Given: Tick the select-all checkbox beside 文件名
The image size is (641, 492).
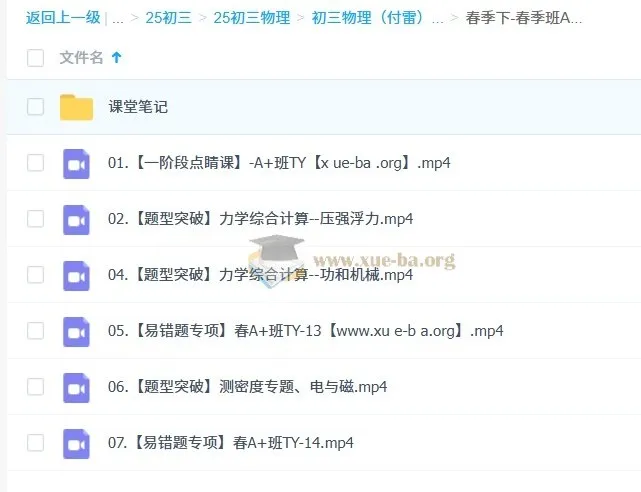Looking at the screenshot, I should 36,58.
